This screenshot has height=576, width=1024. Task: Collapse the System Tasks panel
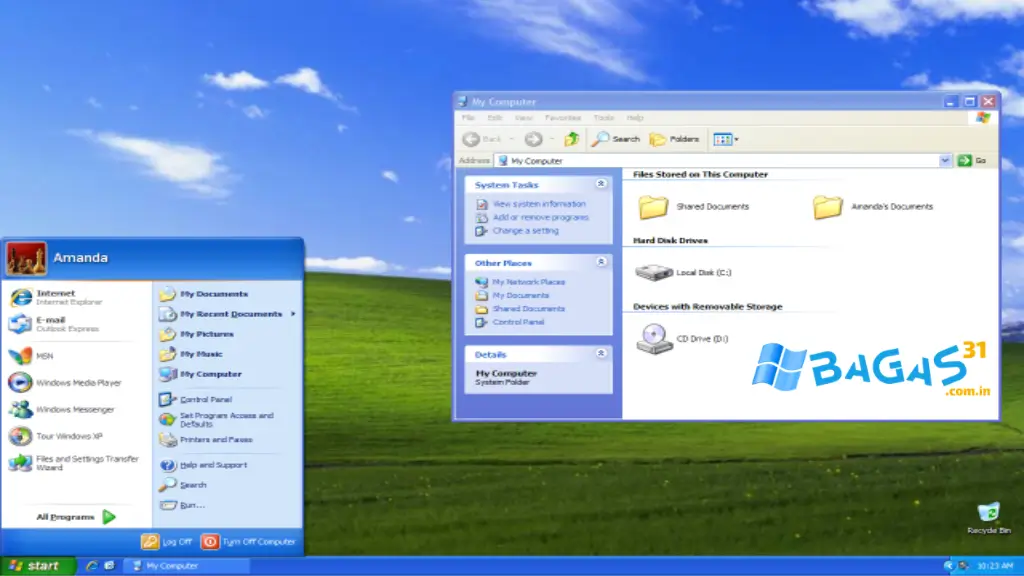[601, 184]
